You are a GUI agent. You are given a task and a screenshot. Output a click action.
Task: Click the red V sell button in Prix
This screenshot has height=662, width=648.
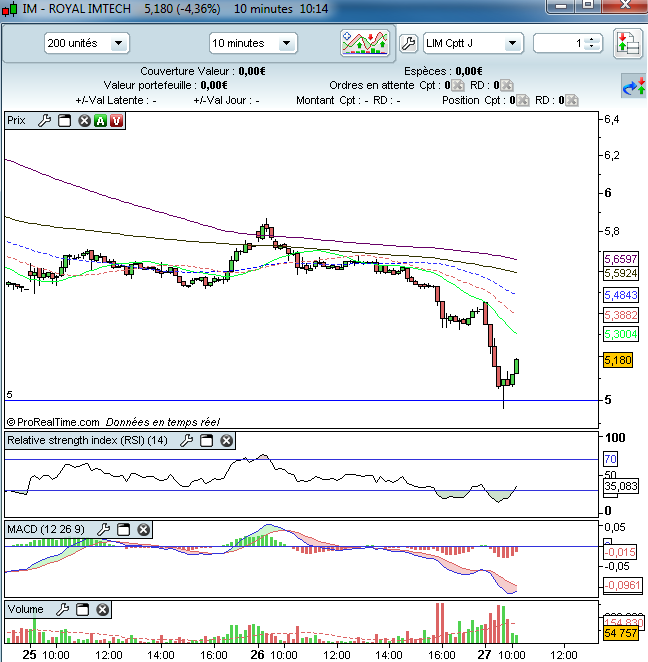click(117, 121)
